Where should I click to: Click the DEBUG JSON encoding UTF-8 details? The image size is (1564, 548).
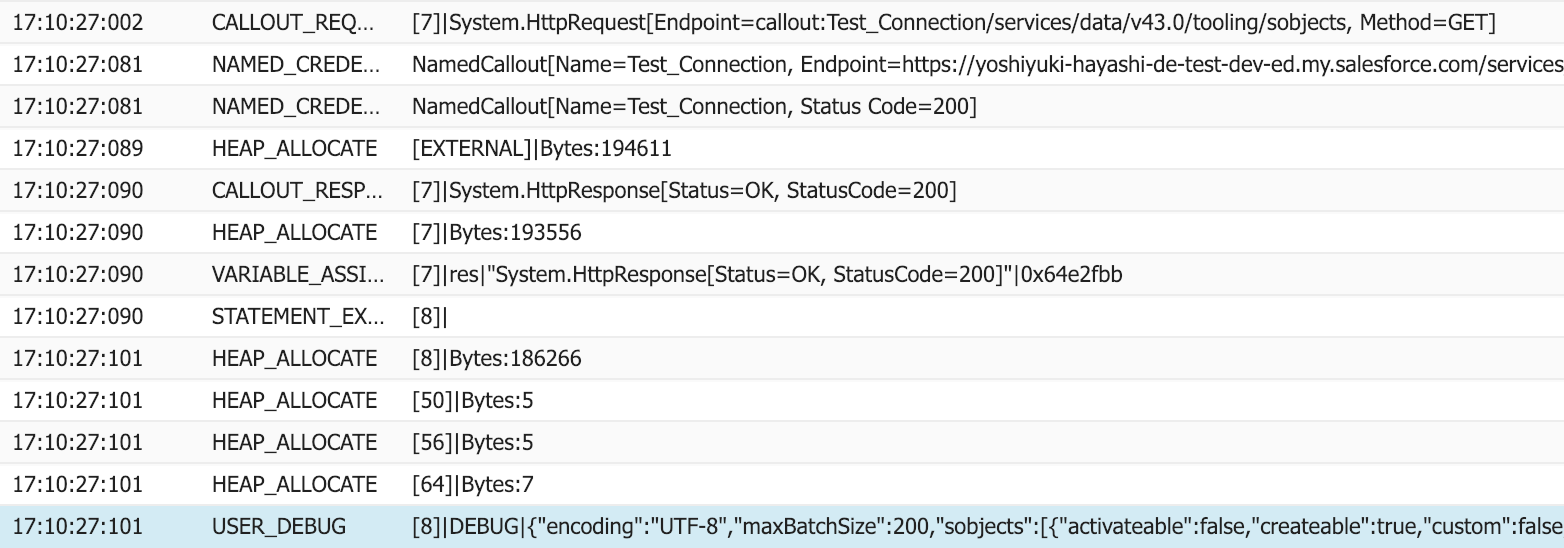[986, 527]
